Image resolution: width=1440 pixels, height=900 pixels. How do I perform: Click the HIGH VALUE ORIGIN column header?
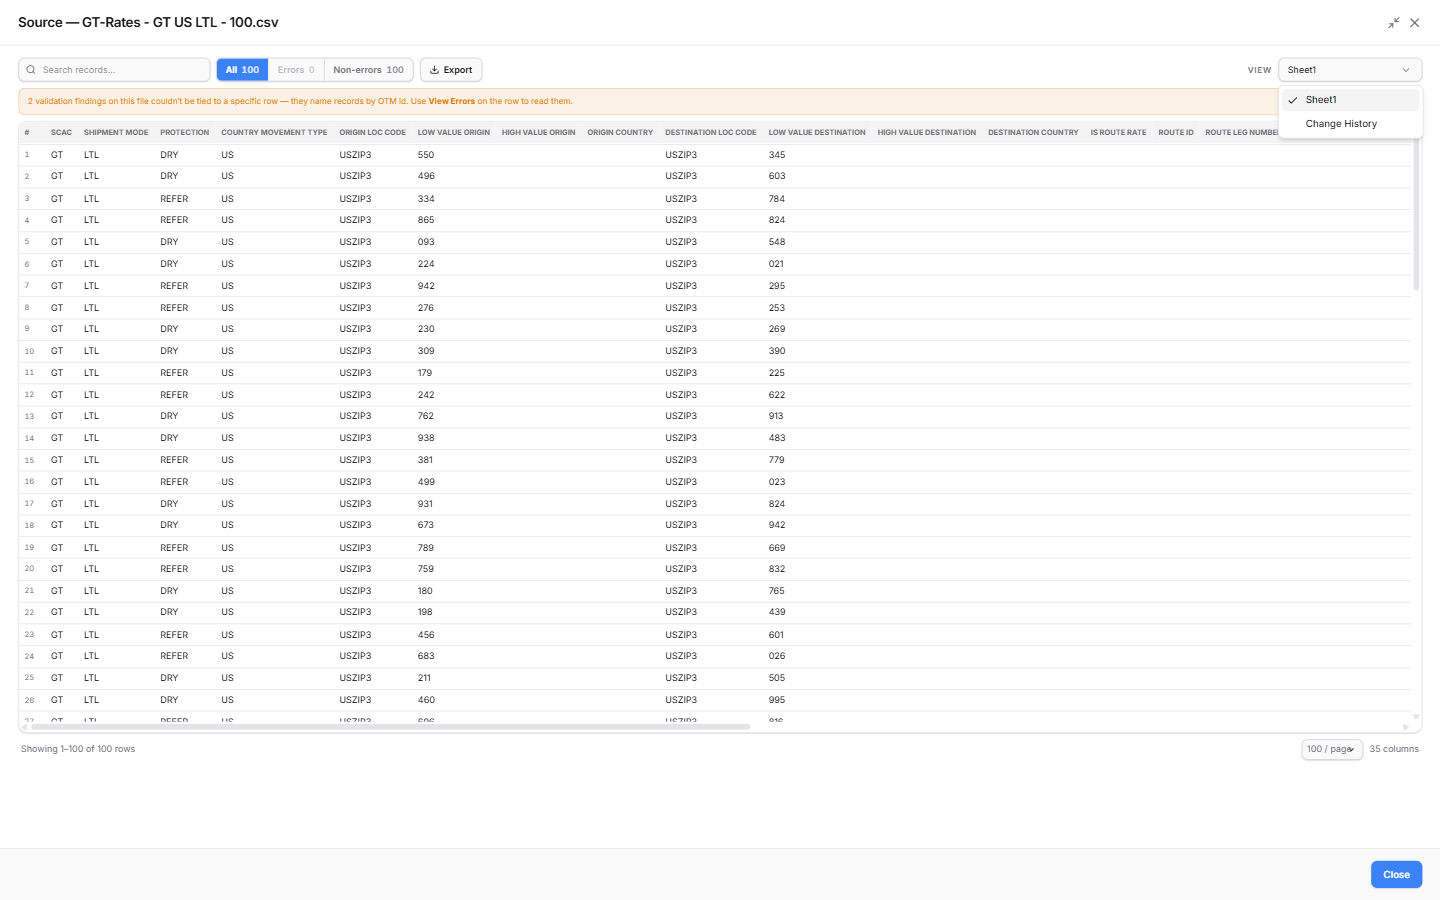pyautogui.click(x=539, y=132)
